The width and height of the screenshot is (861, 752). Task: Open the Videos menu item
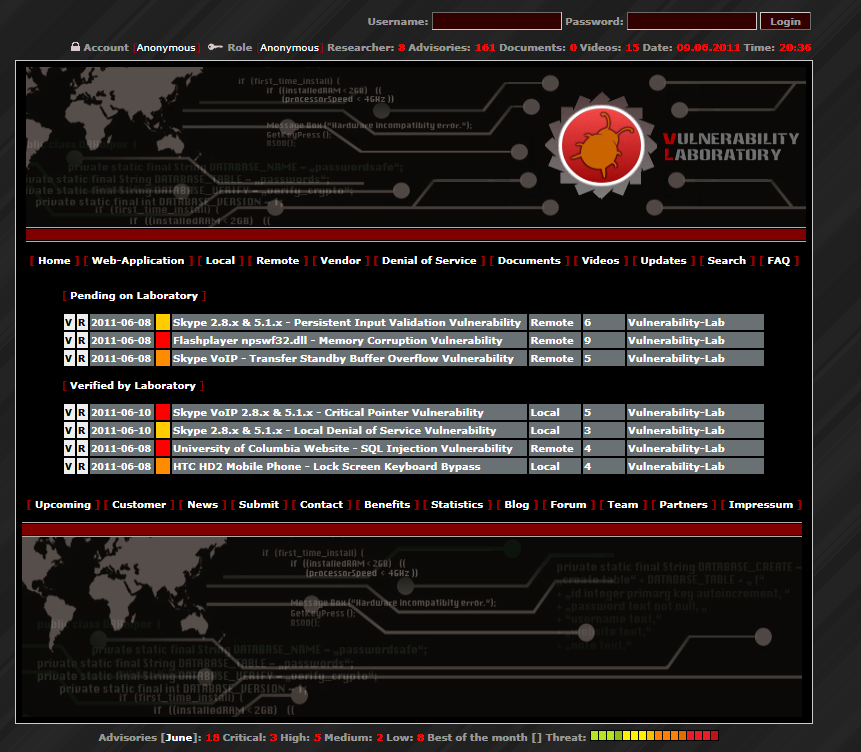coord(600,261)
